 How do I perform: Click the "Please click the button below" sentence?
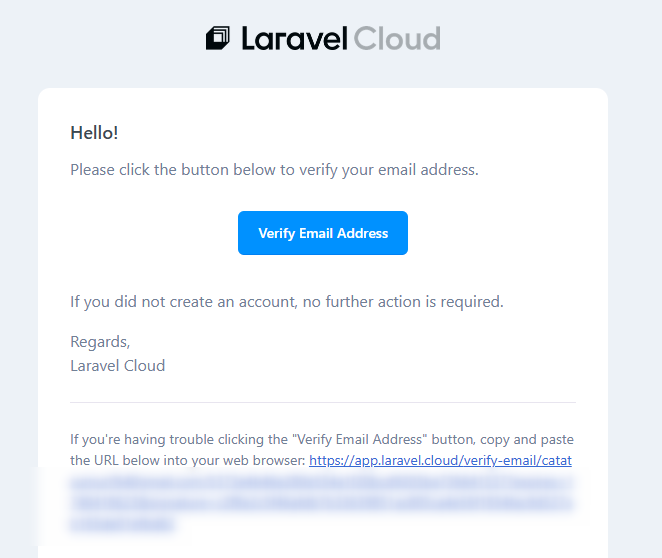tap(274, 170)
